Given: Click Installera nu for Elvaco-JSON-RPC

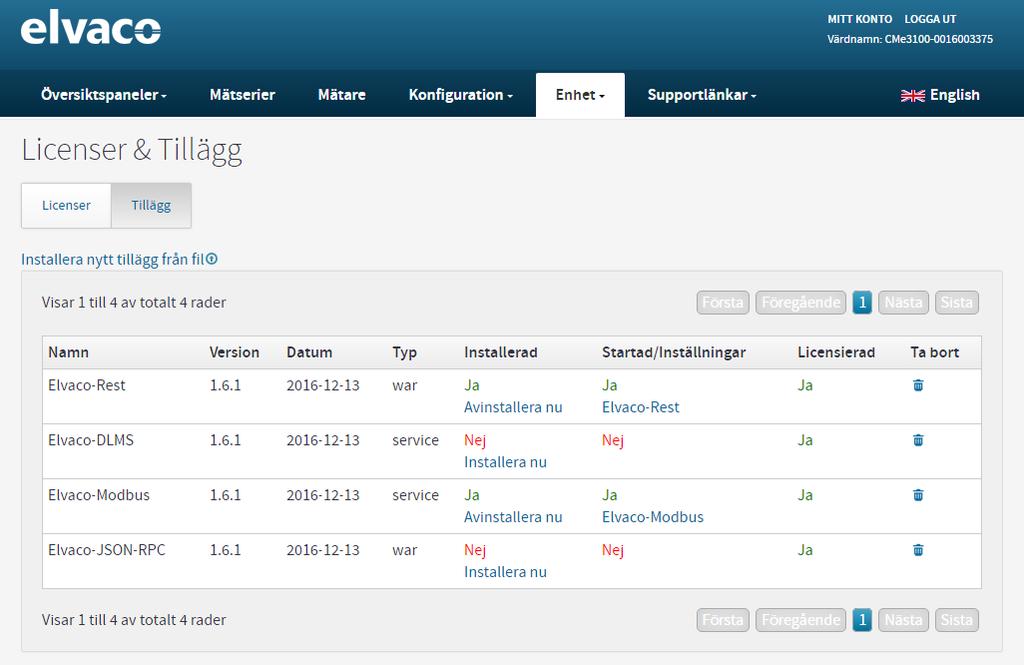Looking at the screenshot, I should tap(505, 572).
